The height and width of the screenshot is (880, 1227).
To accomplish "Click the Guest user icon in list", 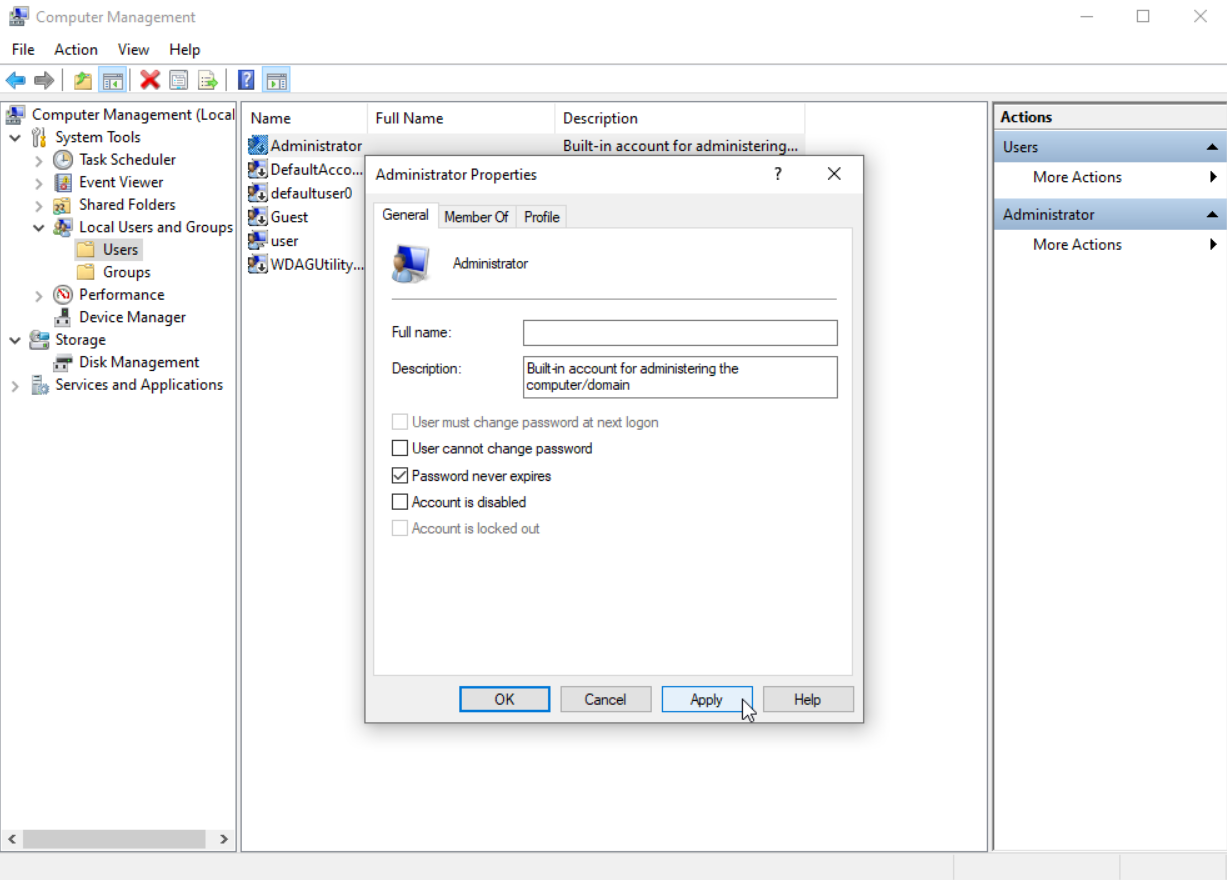I will tap(258, 217).
